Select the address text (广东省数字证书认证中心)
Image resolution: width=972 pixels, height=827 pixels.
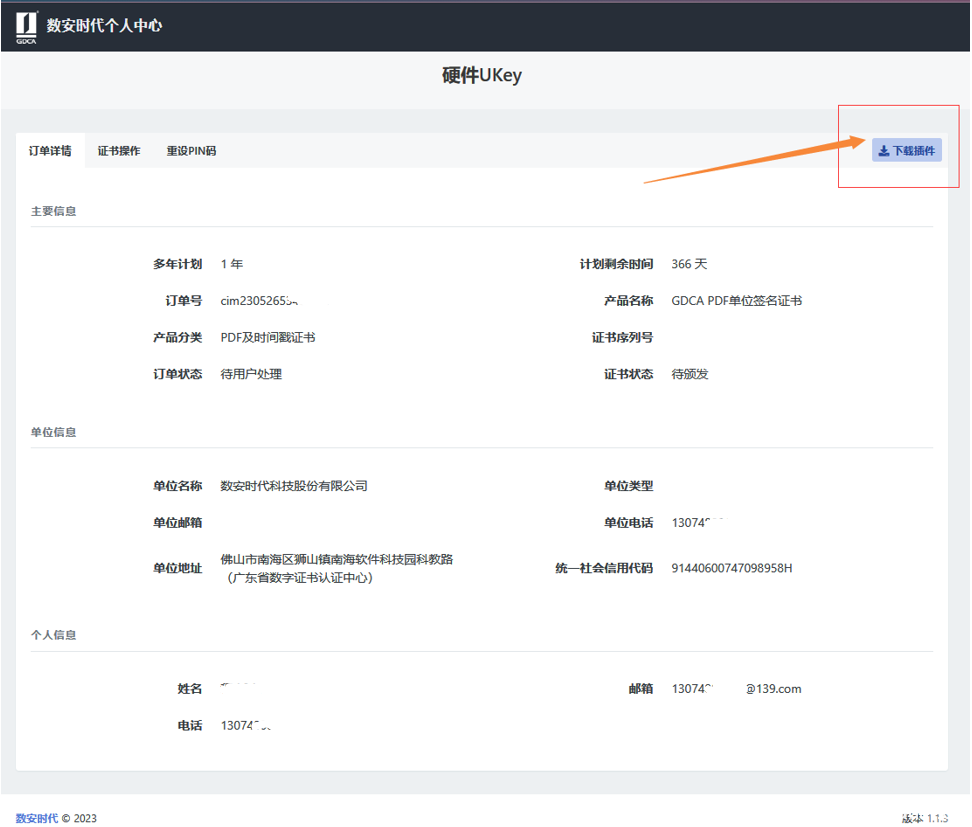coord(299,578)
